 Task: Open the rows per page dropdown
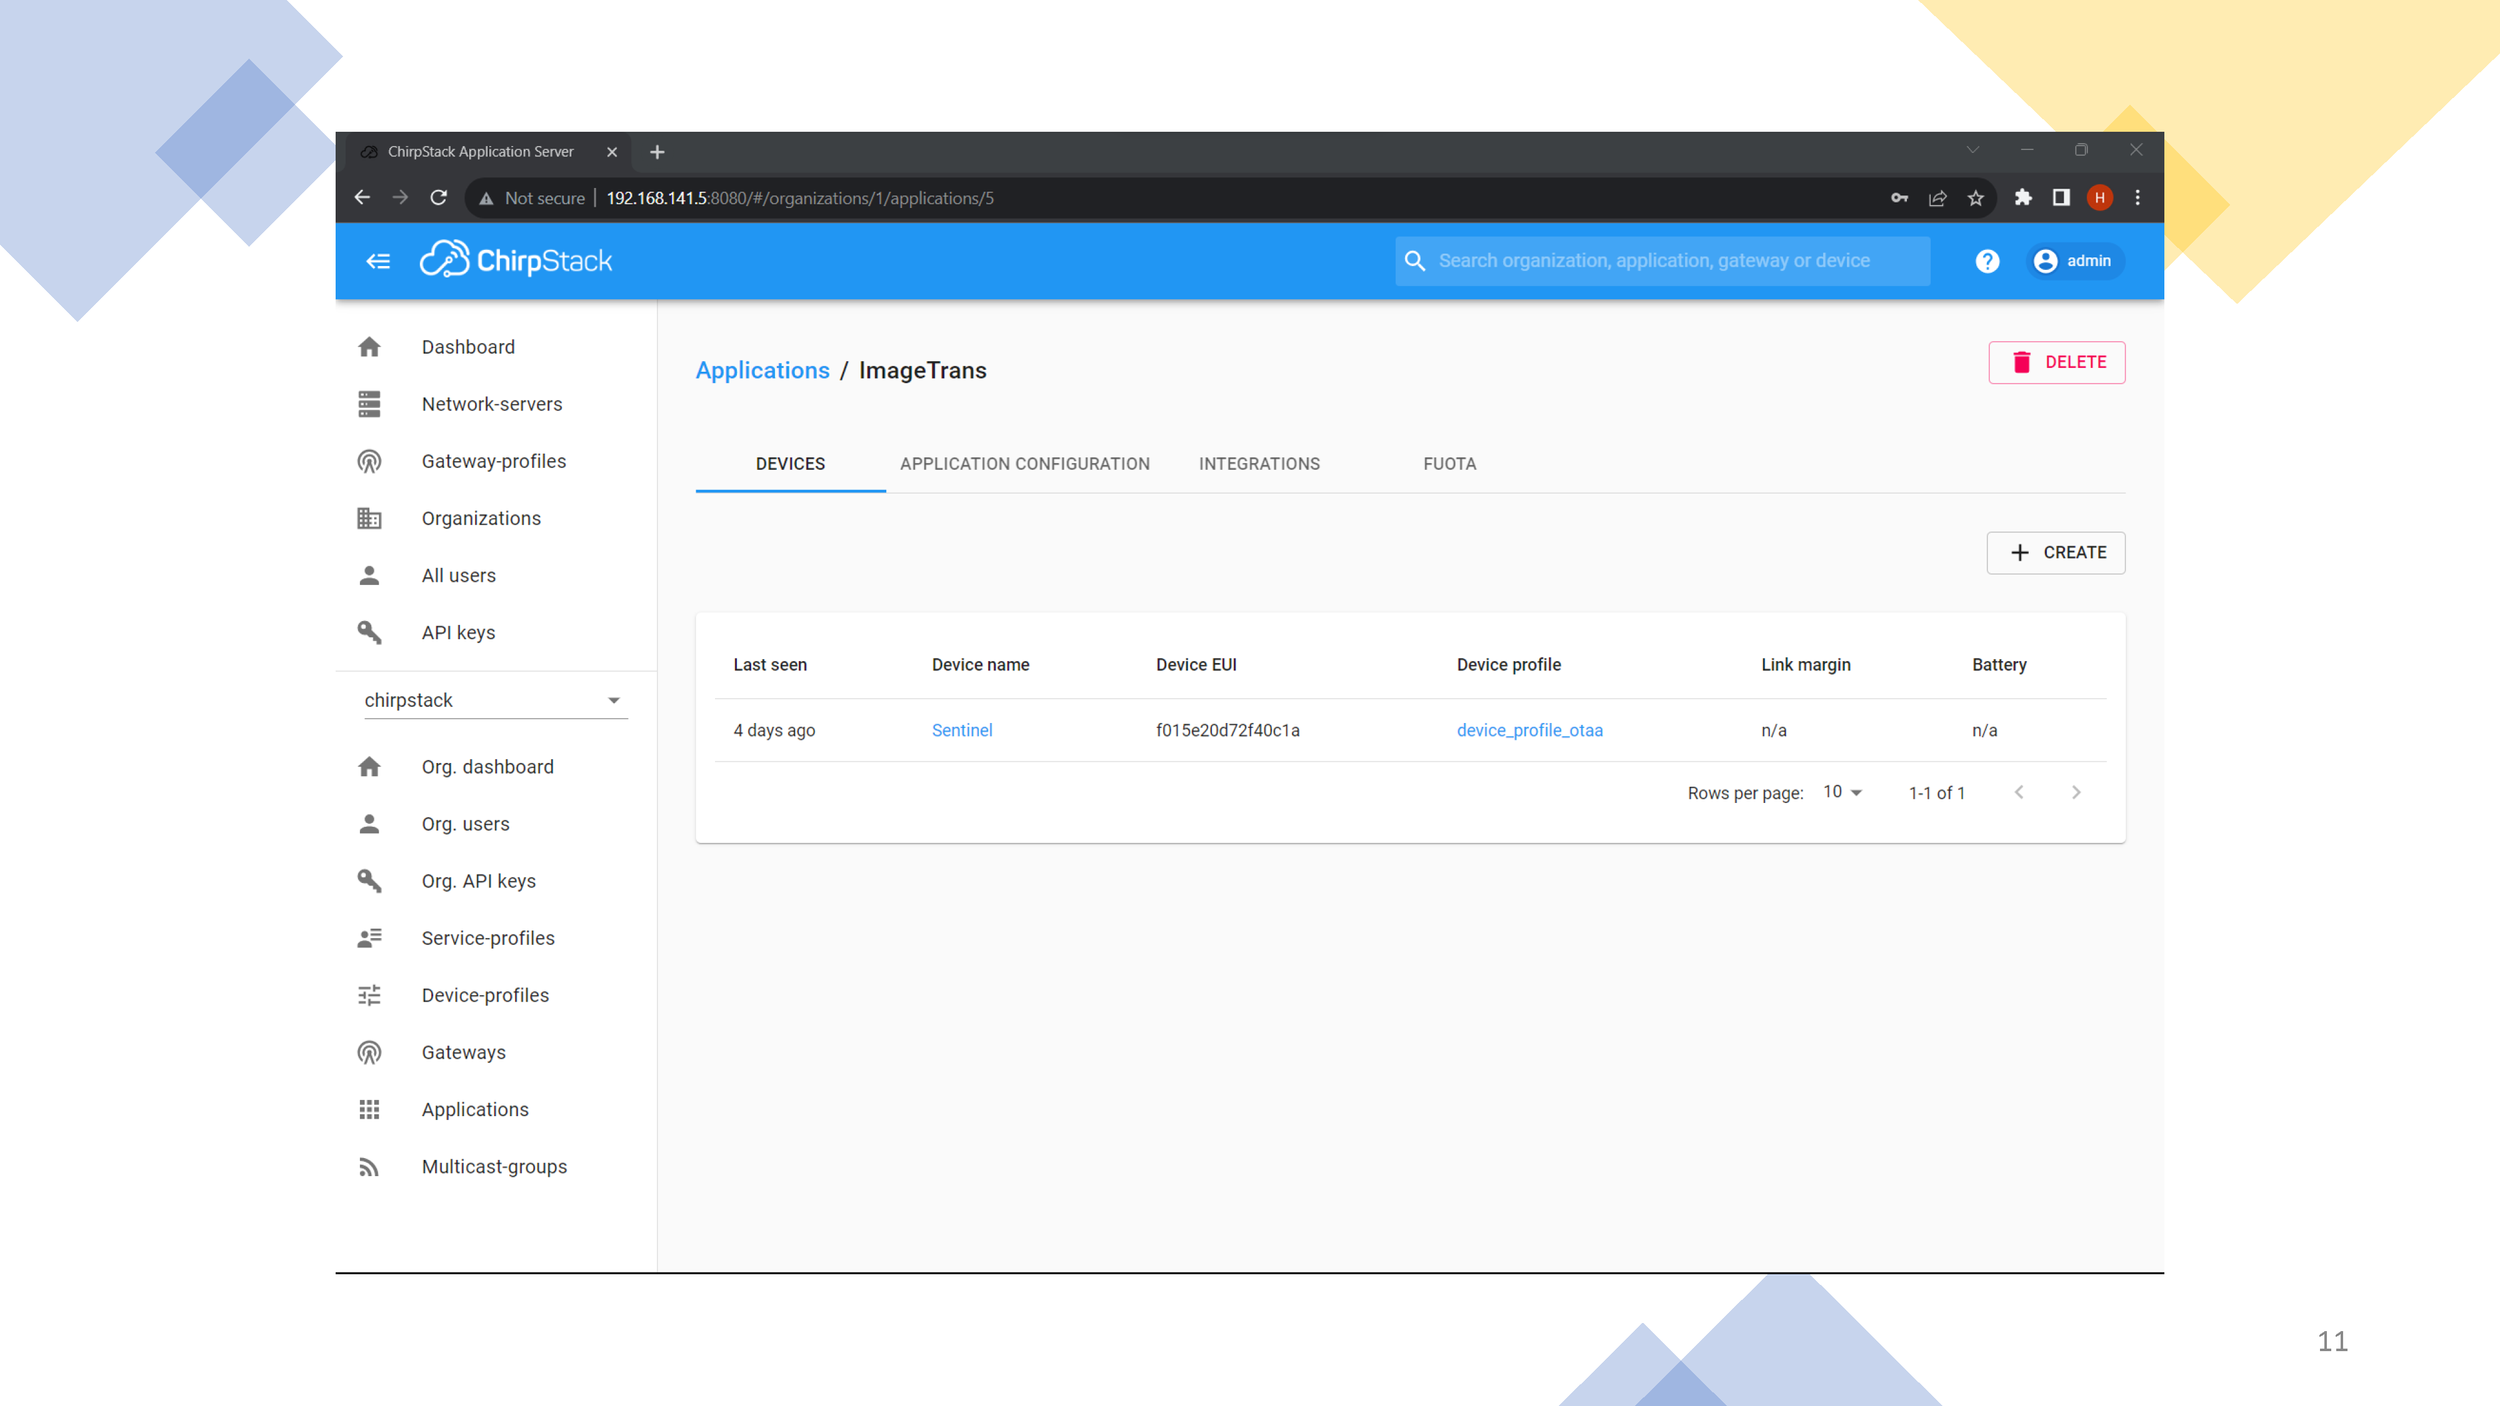tap(1842, 792)
